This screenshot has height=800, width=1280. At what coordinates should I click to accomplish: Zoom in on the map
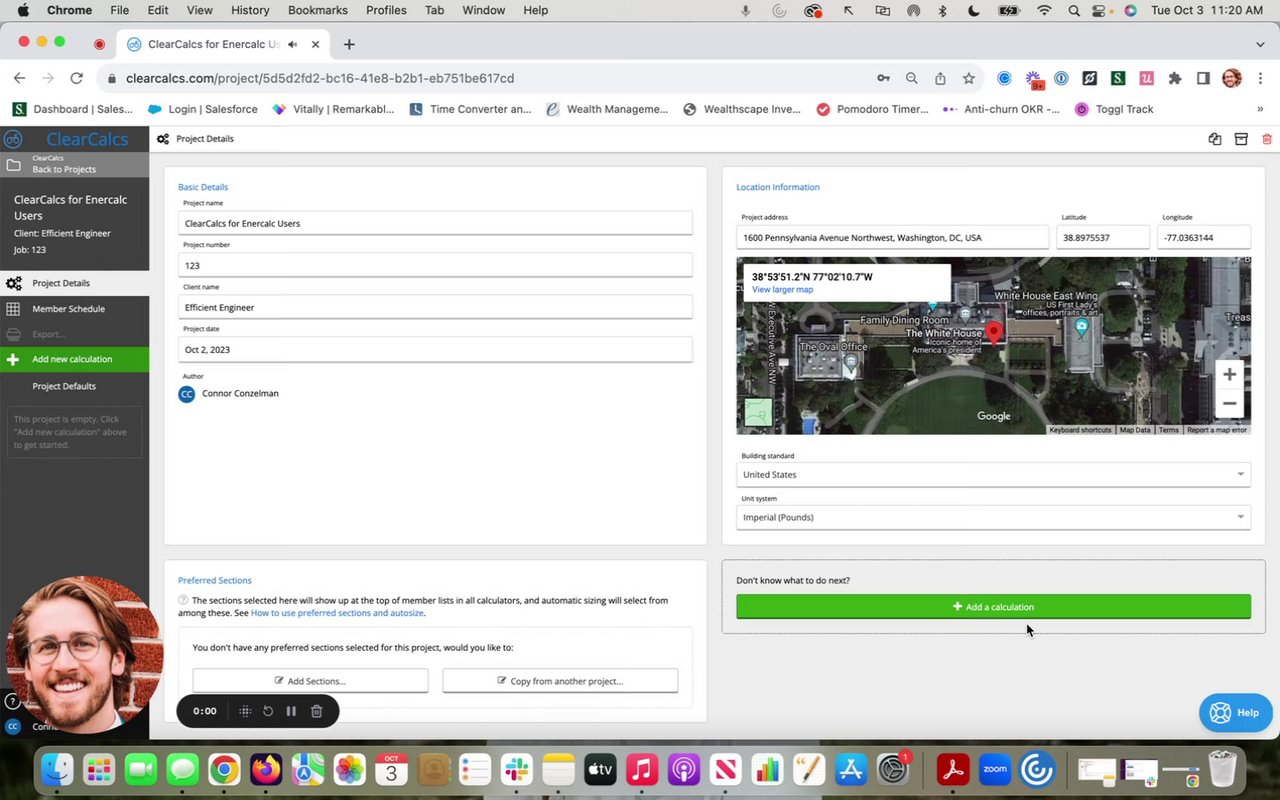pyautogui.click(x=1230, y=374)
